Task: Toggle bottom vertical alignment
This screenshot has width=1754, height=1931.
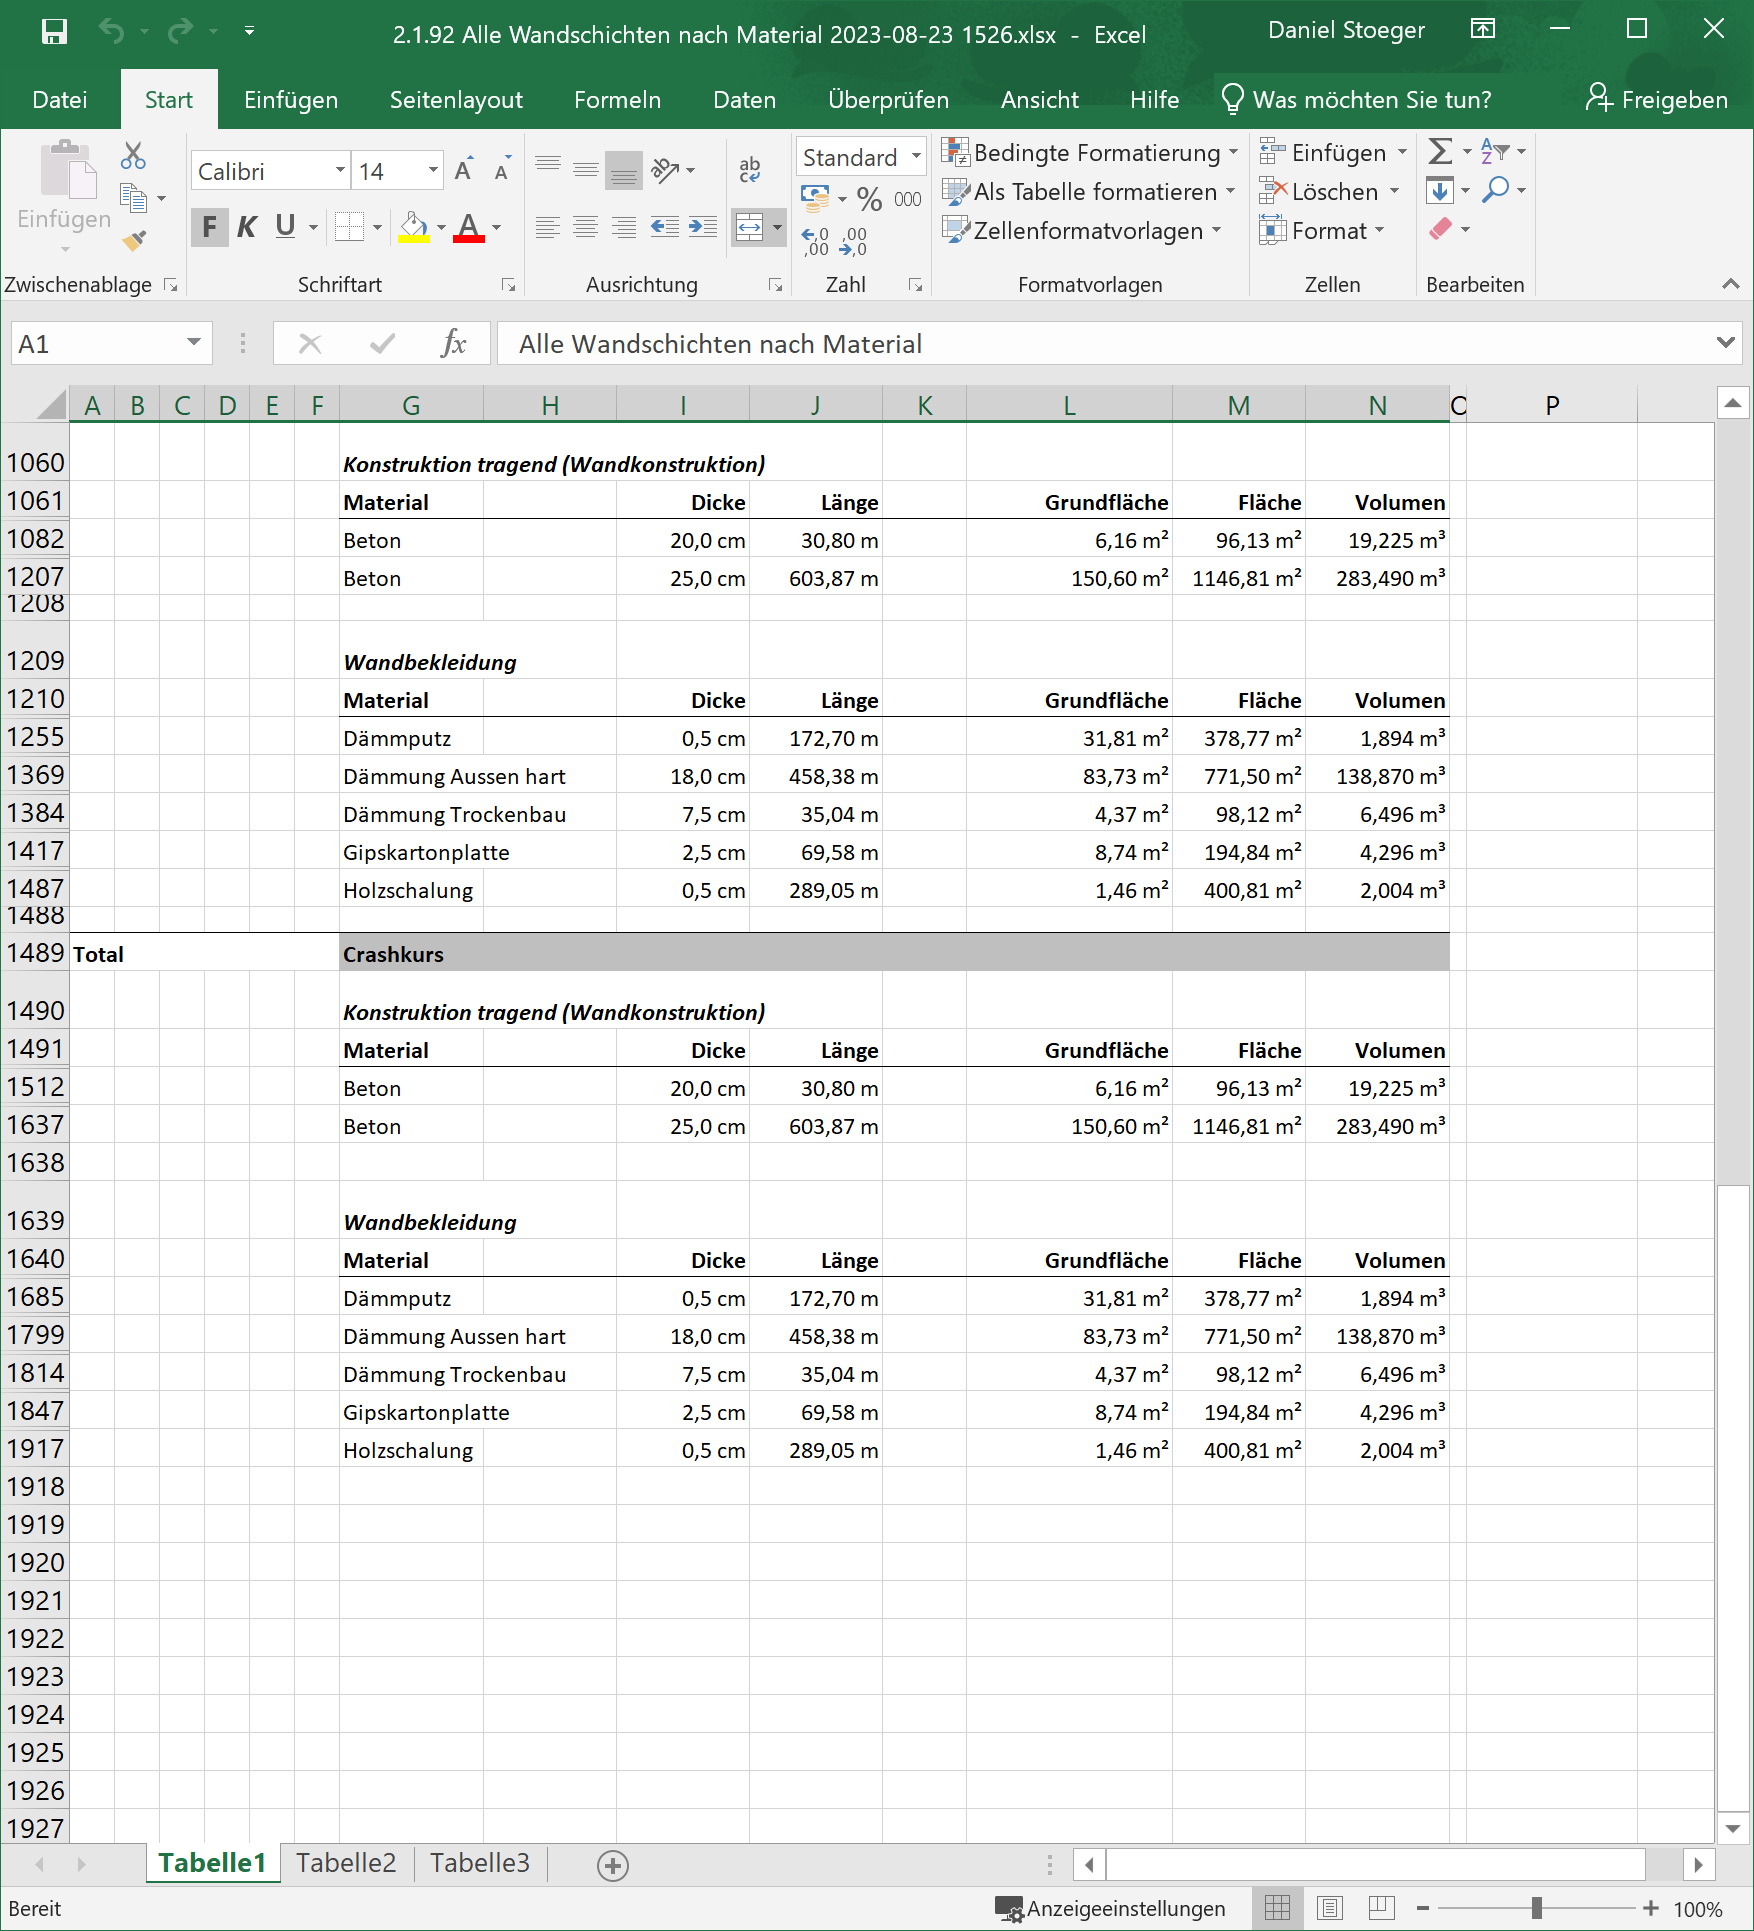Action: point(624,169)
